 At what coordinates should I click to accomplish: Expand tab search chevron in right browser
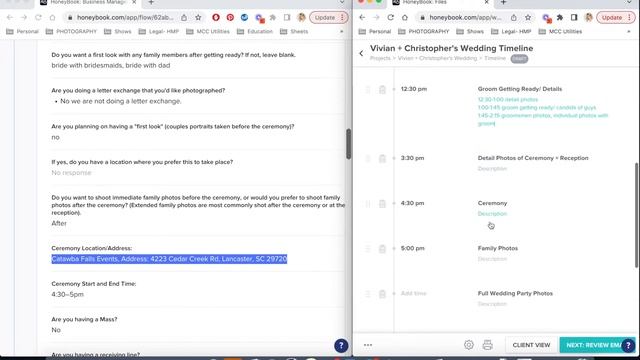629,2
